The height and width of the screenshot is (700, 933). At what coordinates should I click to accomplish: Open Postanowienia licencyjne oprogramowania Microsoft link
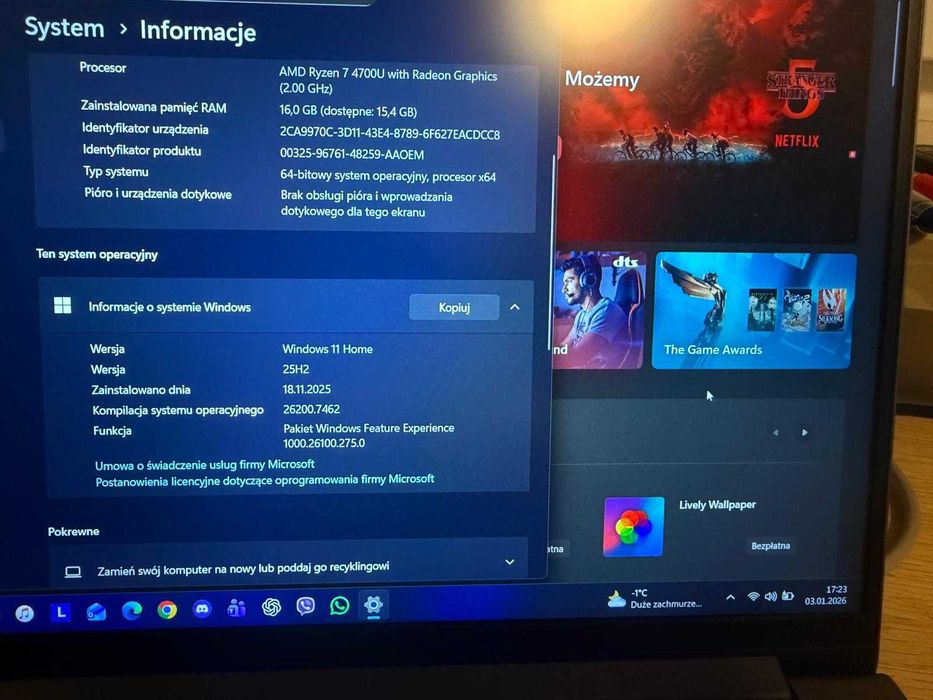(265, 480)
